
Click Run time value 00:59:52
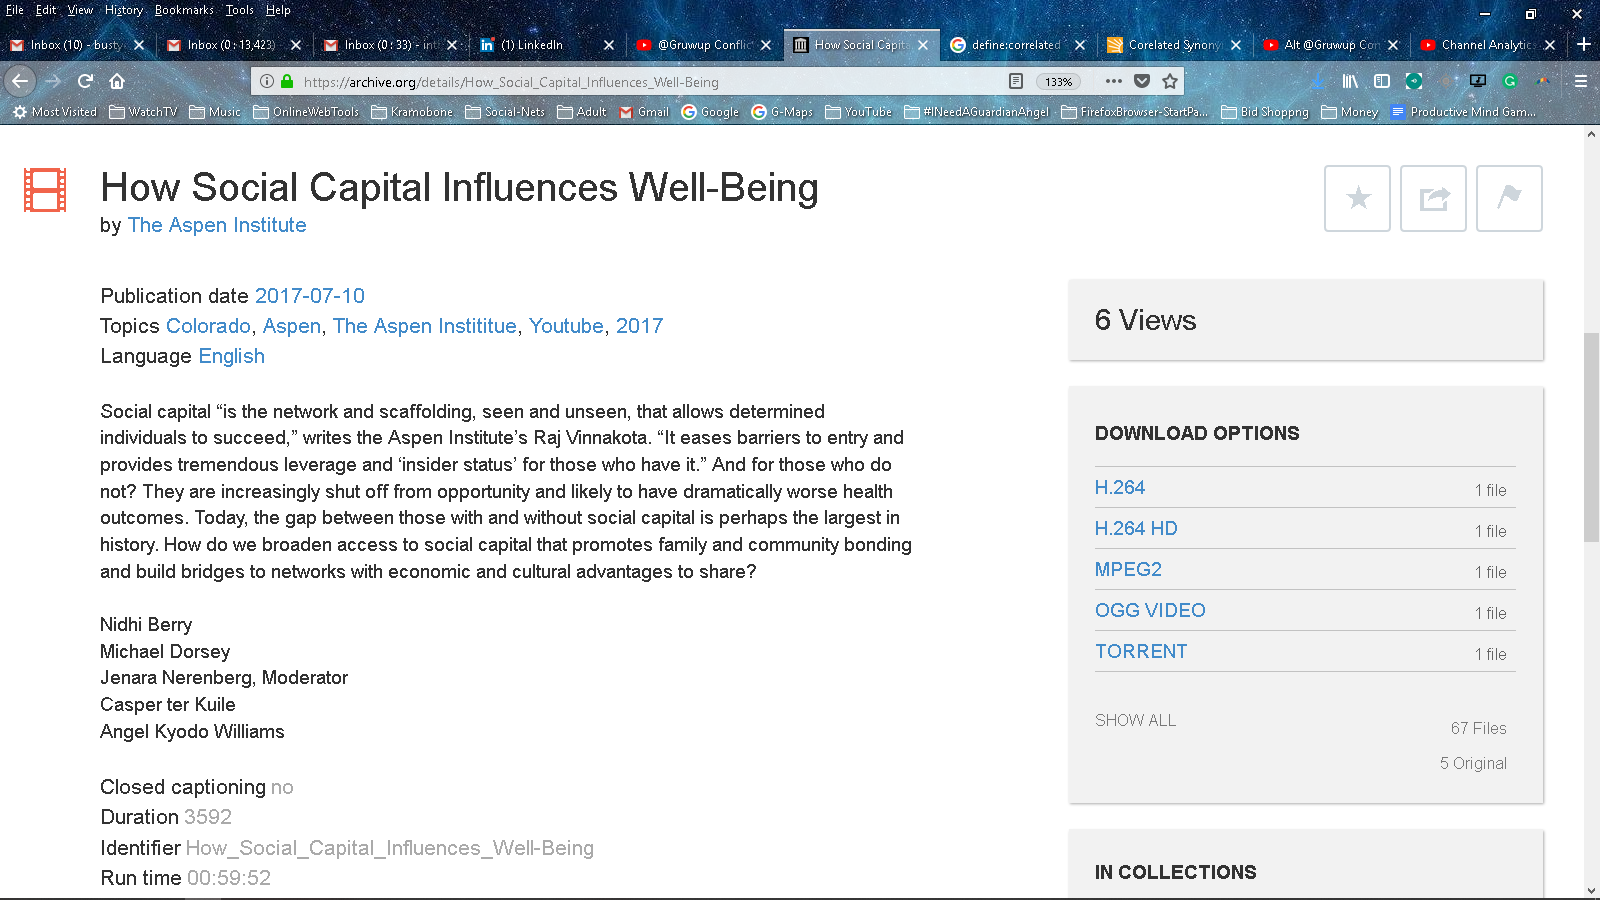pos(229,878)
